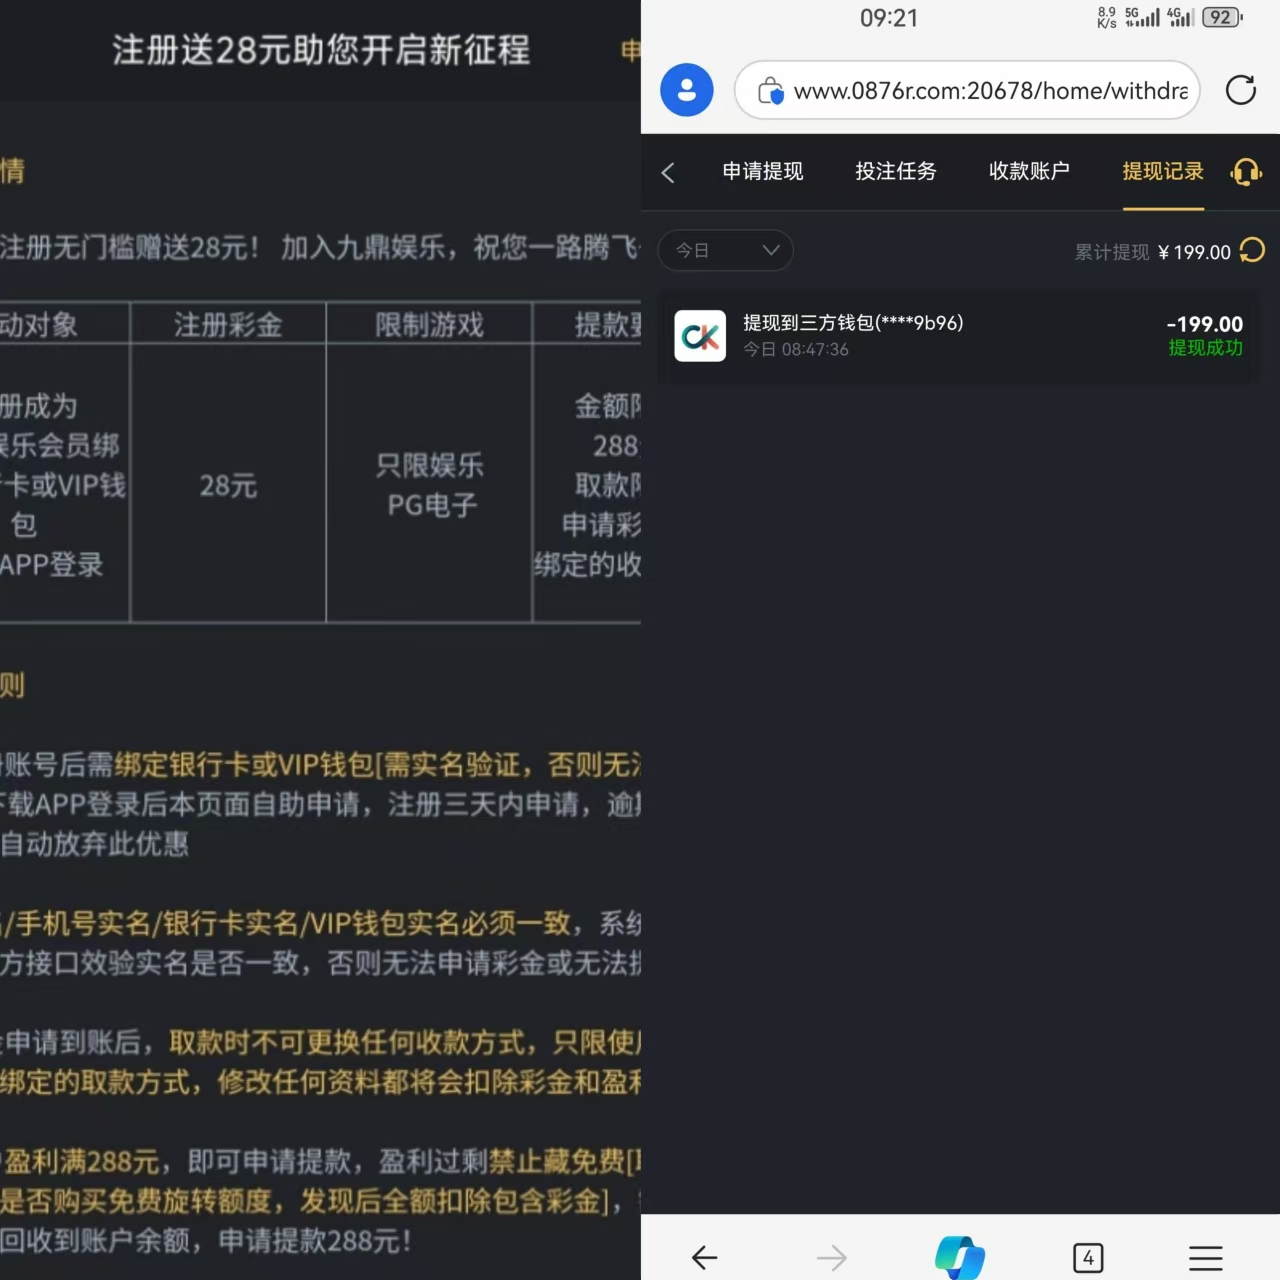Tap the 只限娱乐 PG电子 table cell
Image resolution: width=1280 pixels, height=1280 pixels.
coord(430,485)
